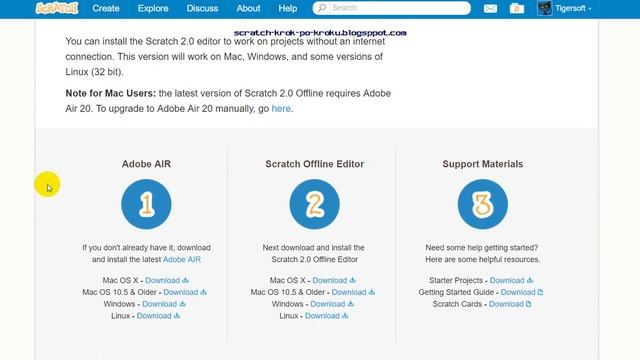This screenshot has height=360, width=640.
Task: Go to the Discuss page
Action: point(202,8)
